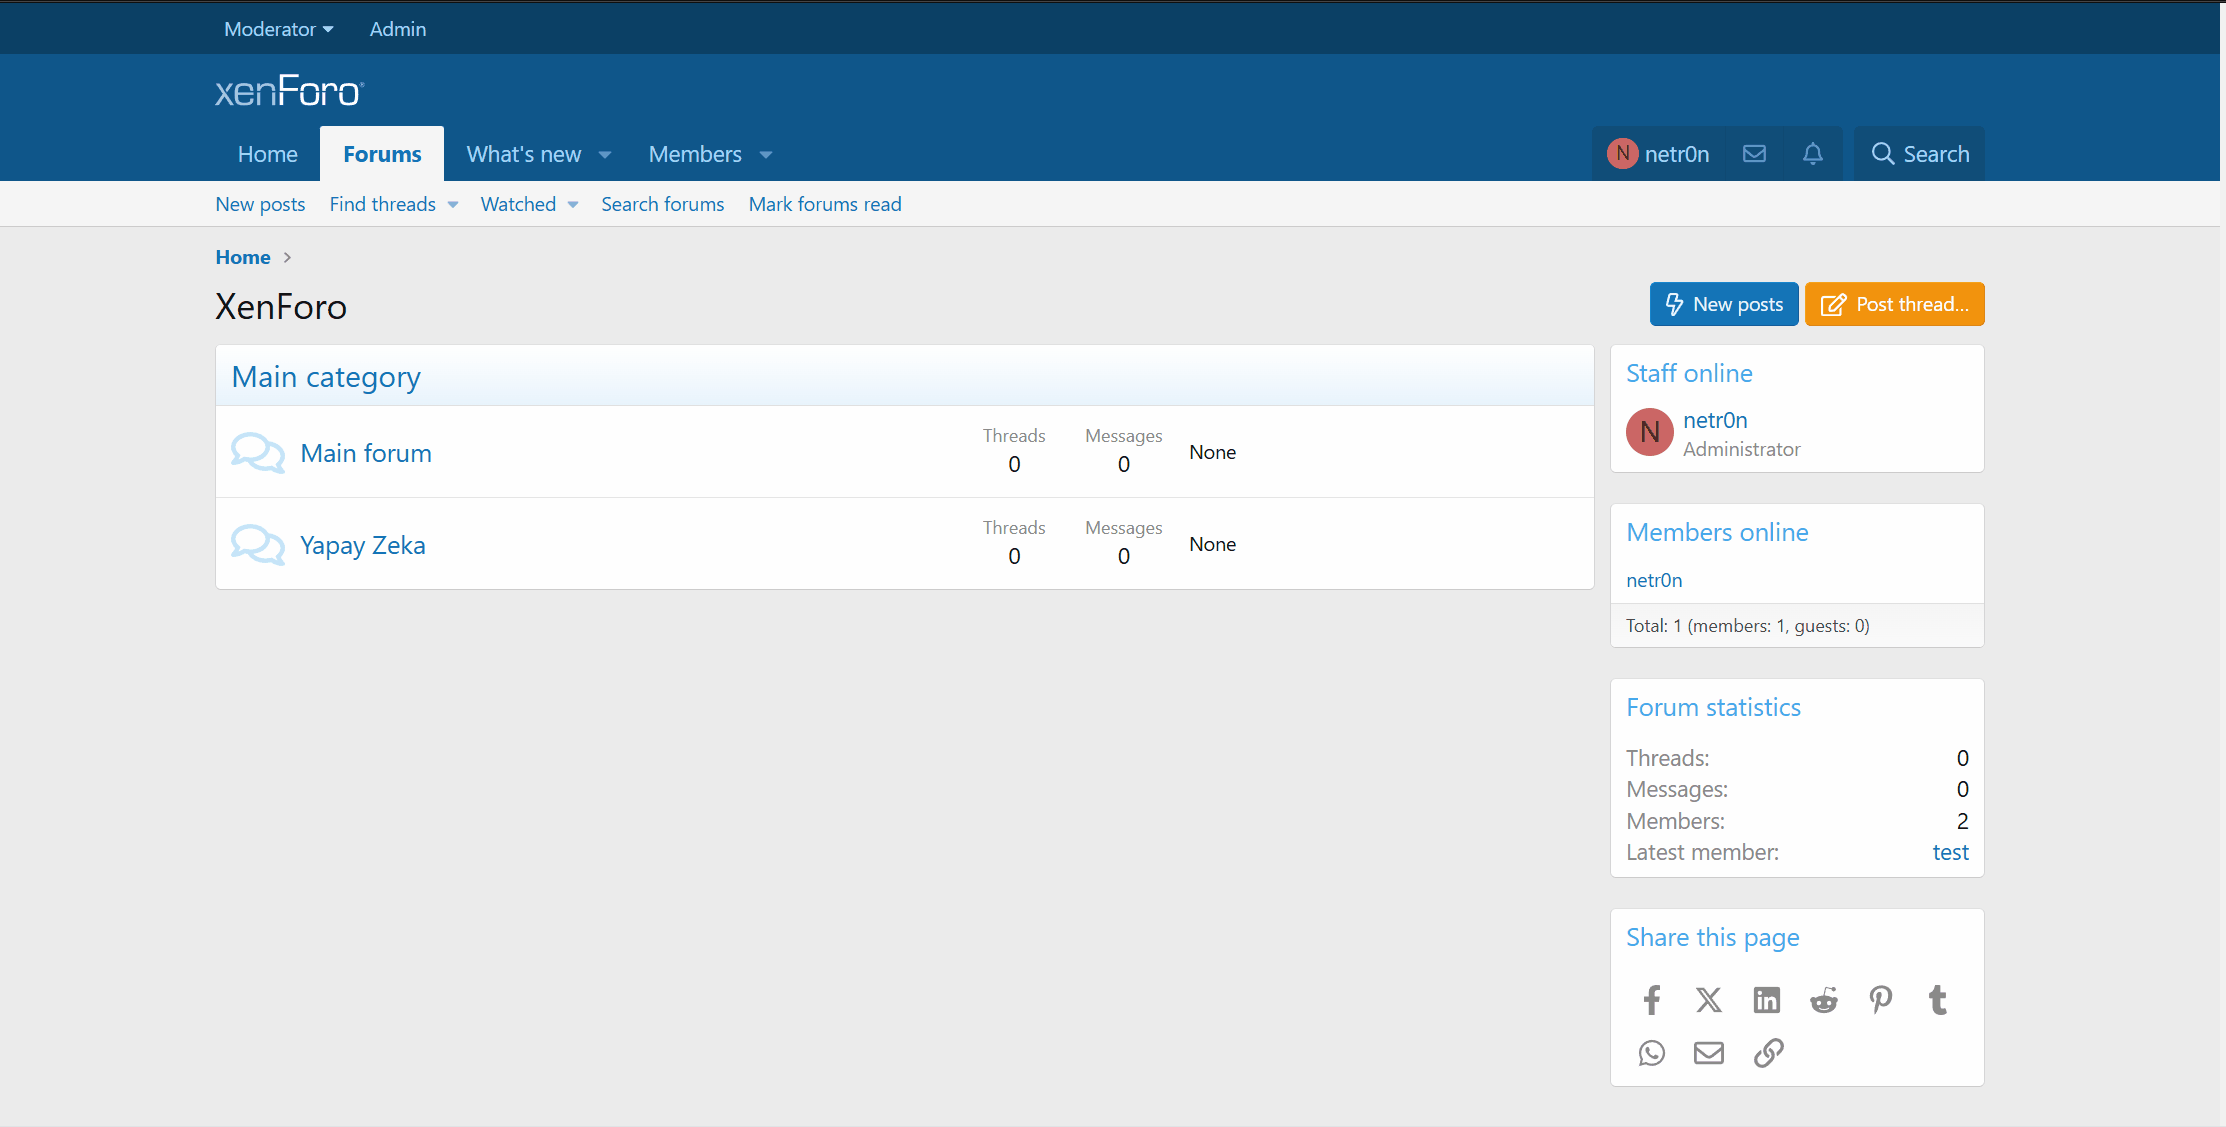Open the netr0n user account menu
This screenshot has width=2226, height=1127.
[1659, 154]
